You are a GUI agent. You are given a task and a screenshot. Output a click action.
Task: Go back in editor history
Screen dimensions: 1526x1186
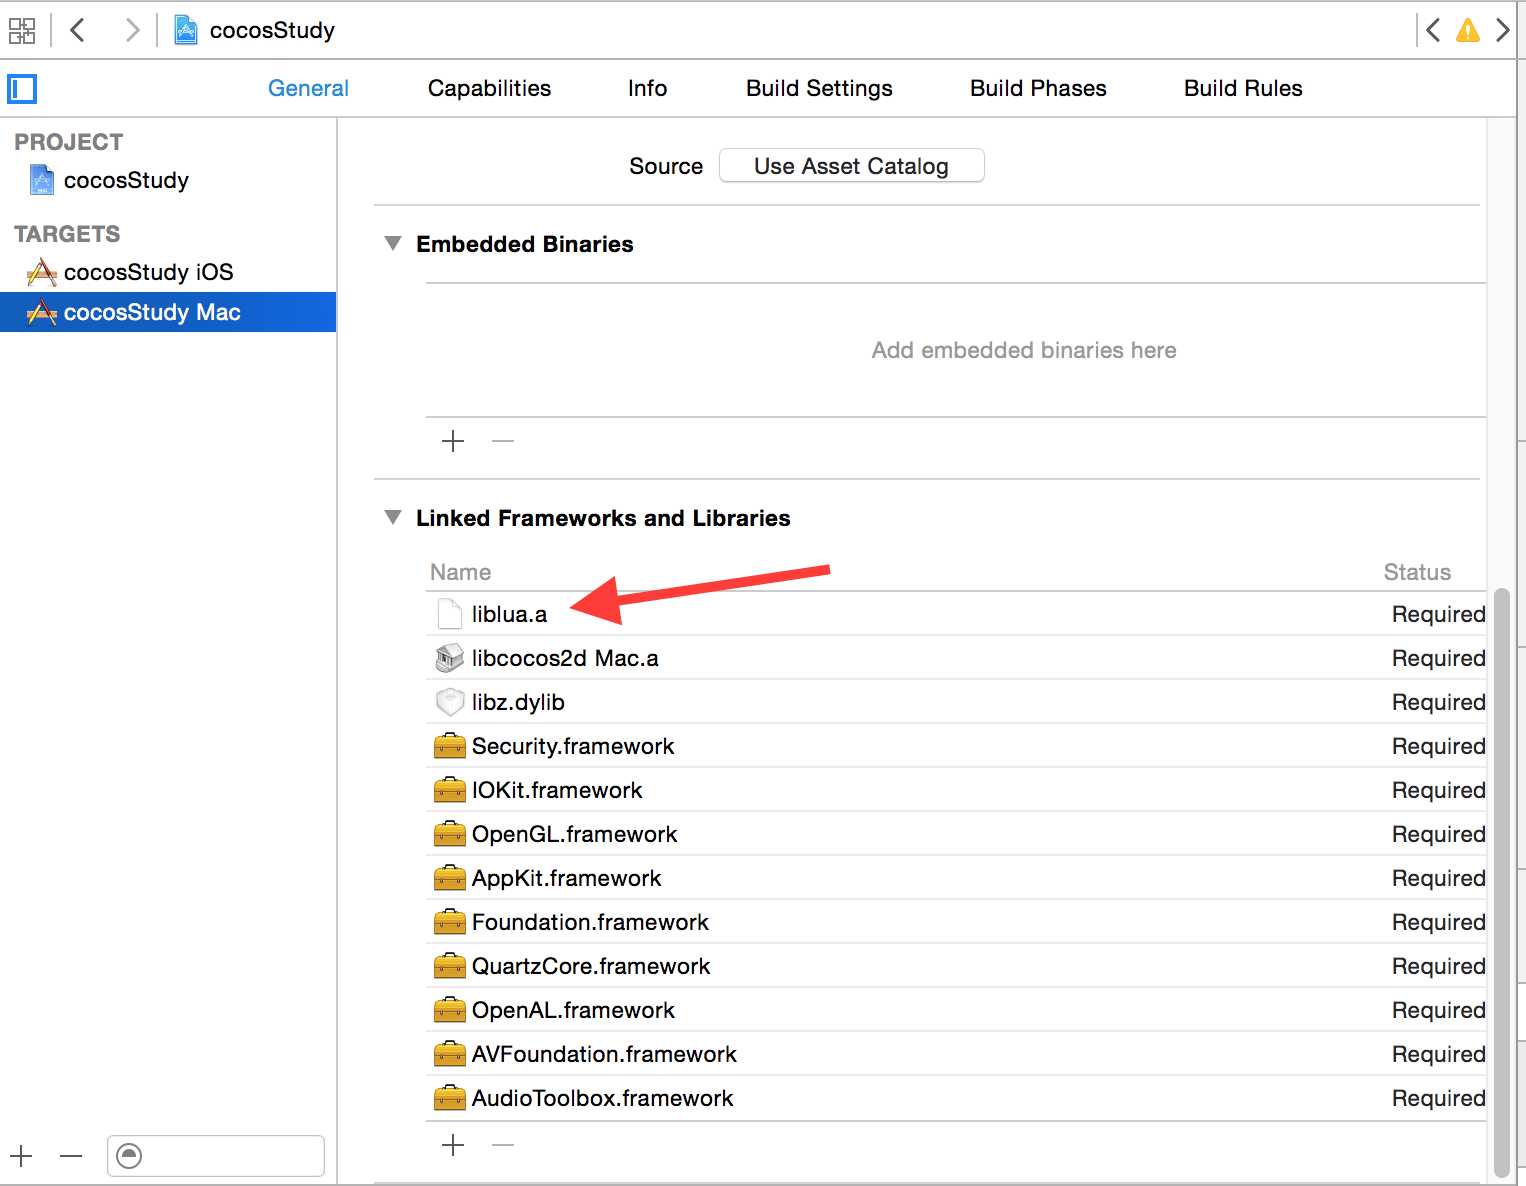point(77,31)
